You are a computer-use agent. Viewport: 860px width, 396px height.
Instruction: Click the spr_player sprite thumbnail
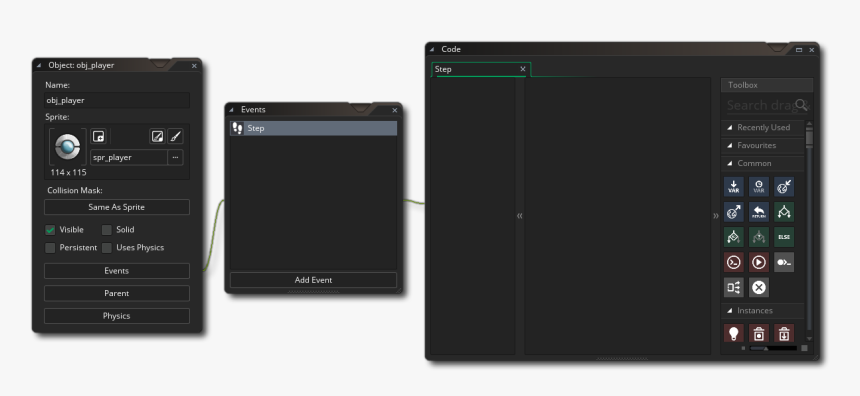tap(67, 147)
